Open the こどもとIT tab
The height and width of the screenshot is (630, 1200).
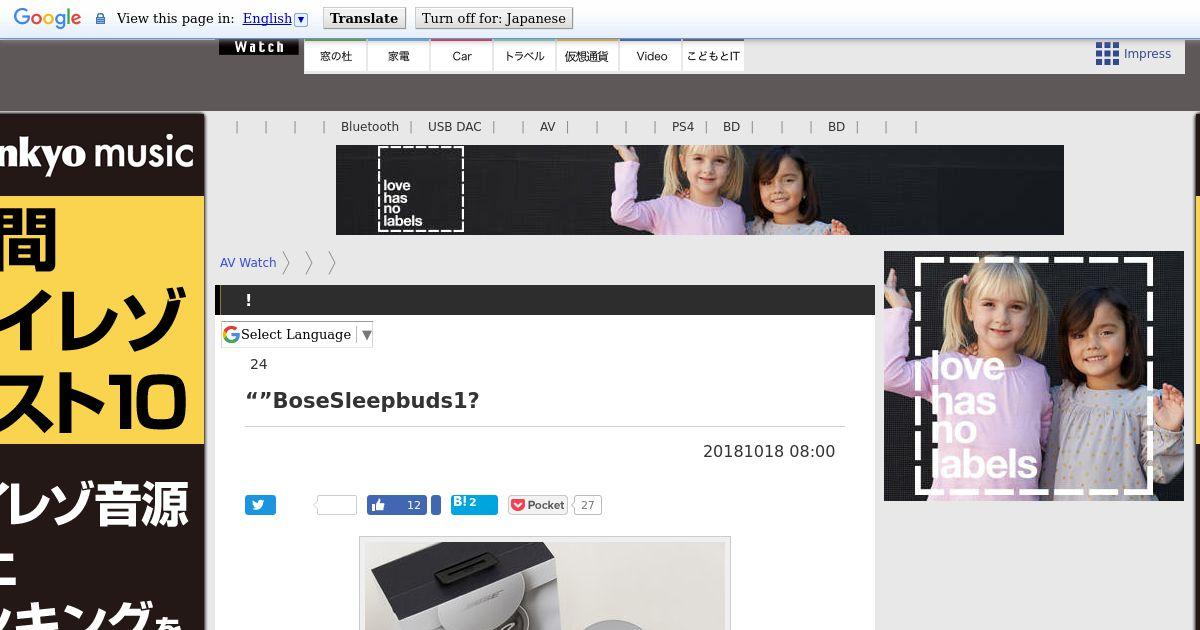(x=713, y=56)
